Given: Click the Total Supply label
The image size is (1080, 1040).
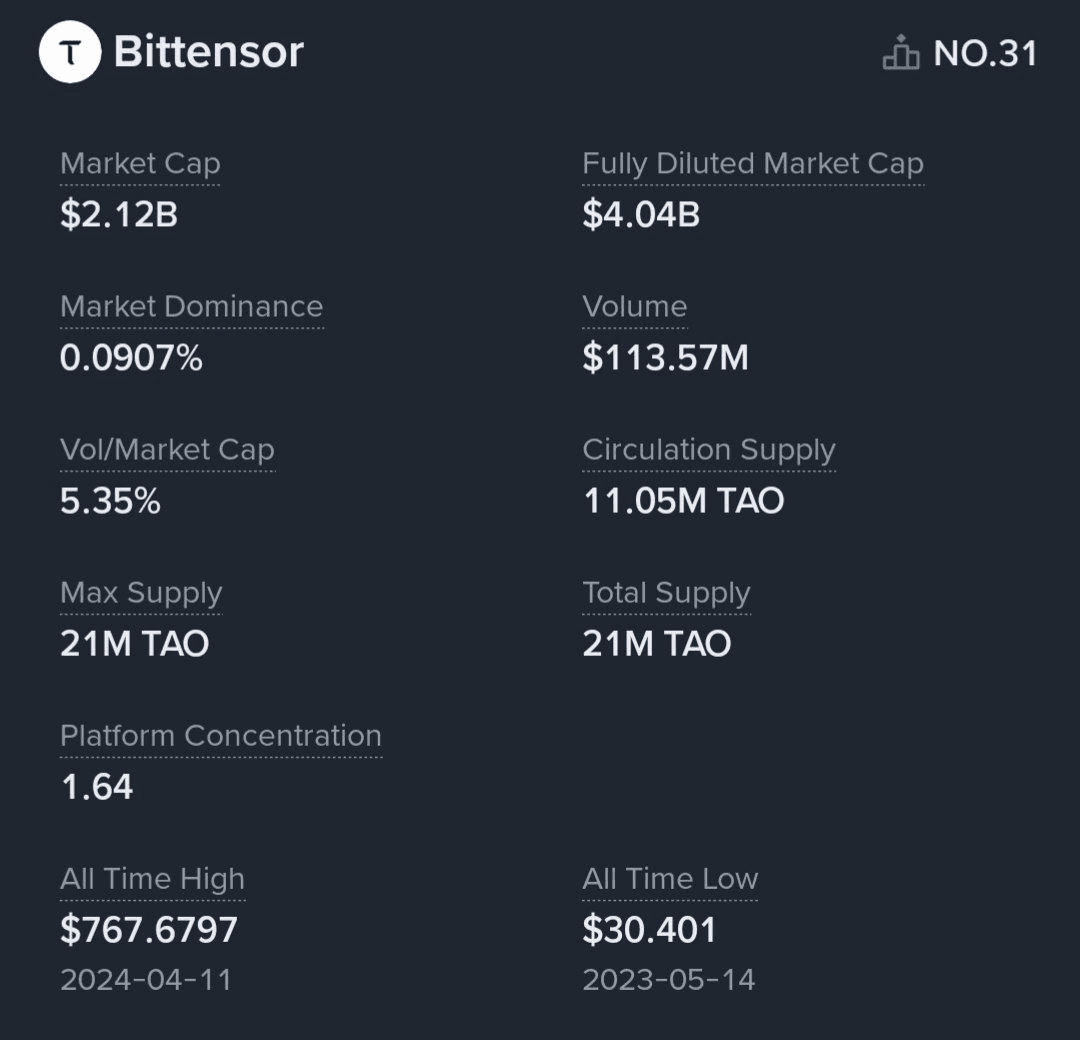Looking at the screenshot, I should tap(666, 593).
